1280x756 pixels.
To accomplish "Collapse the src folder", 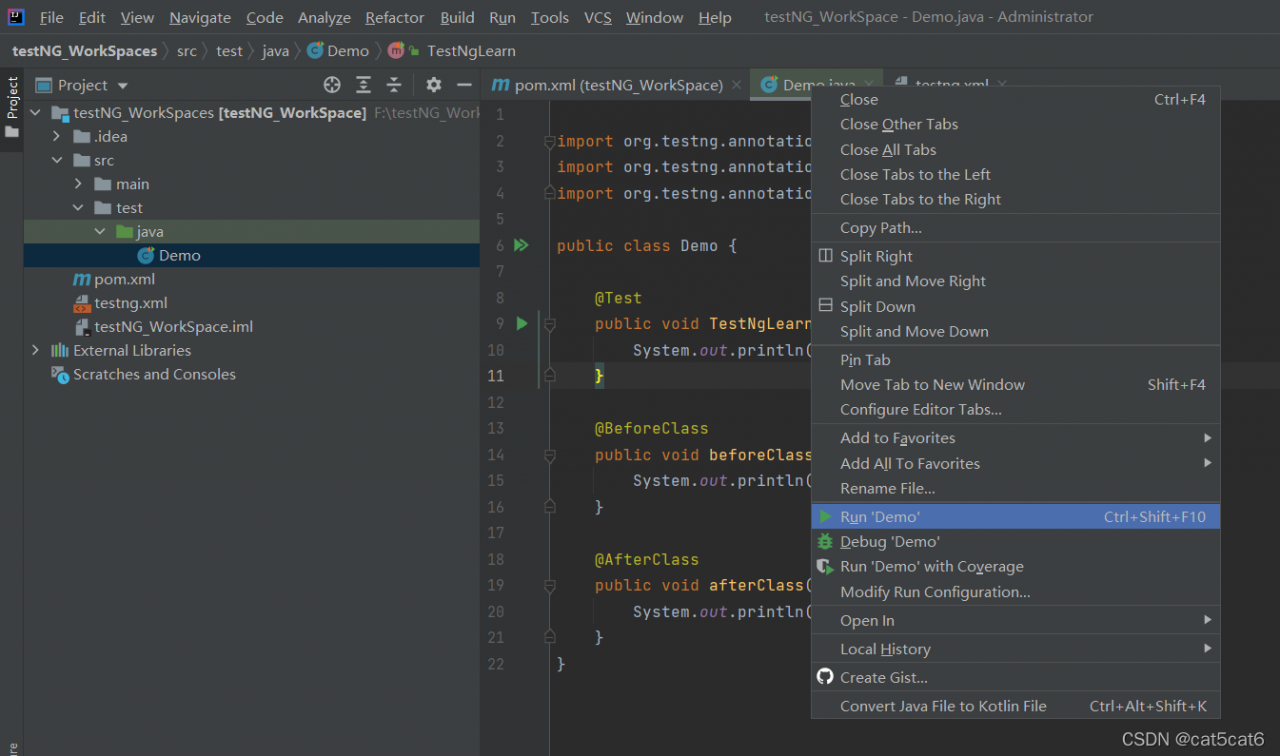I will [57, 160].
